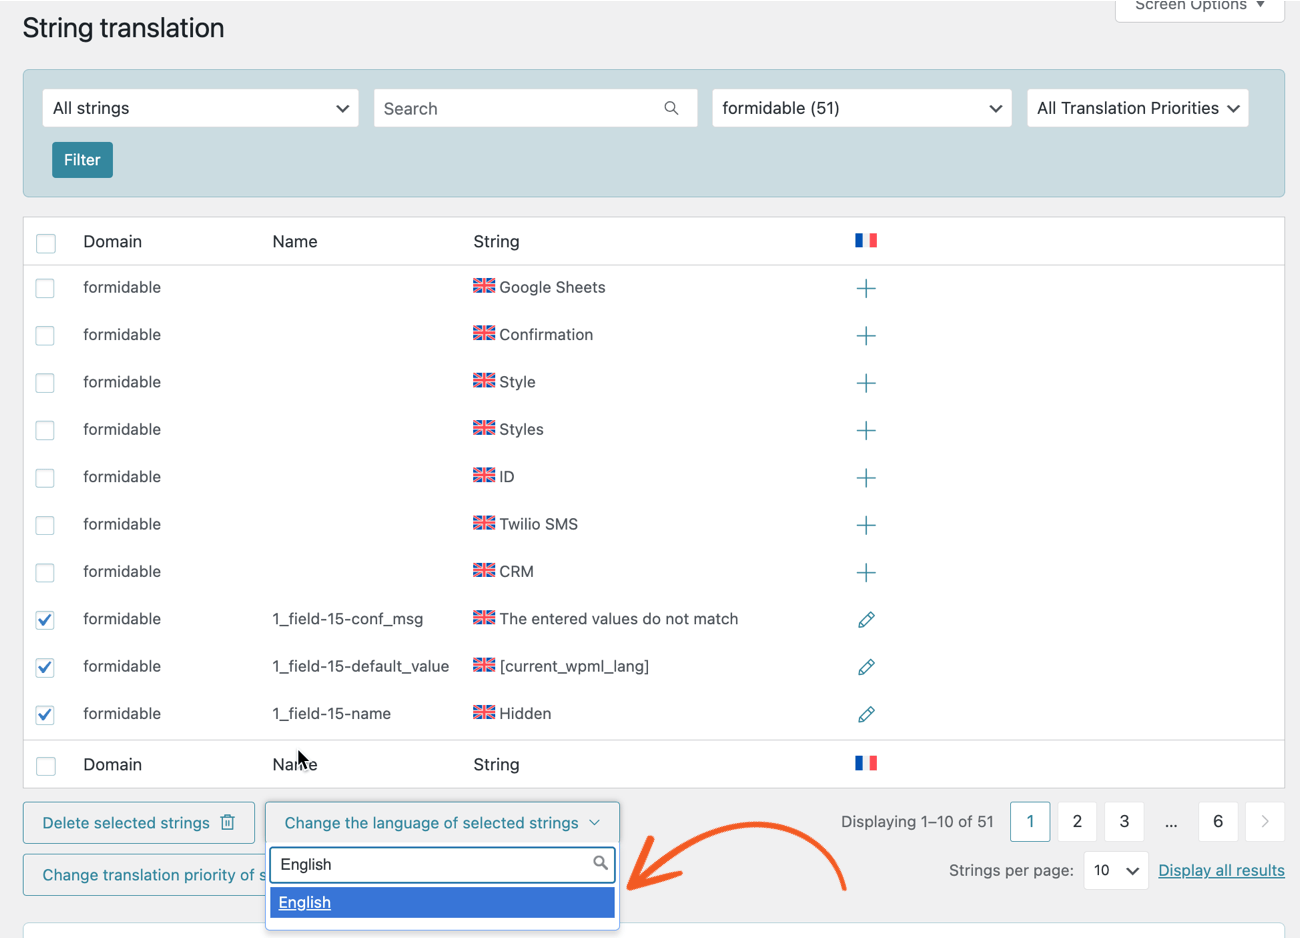Open All Translation Priorities dropdown
1300x940 pixels.
coord(1138,108)
